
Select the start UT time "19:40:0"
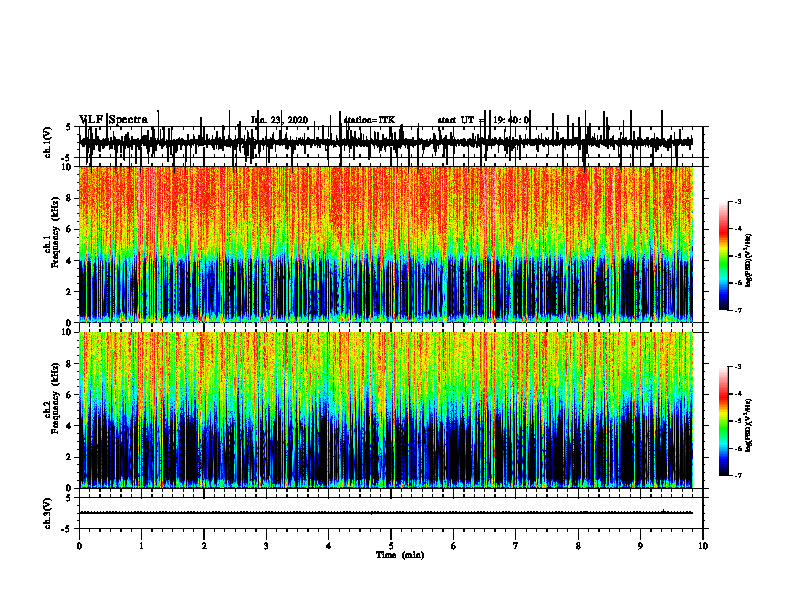pos(511,120)
